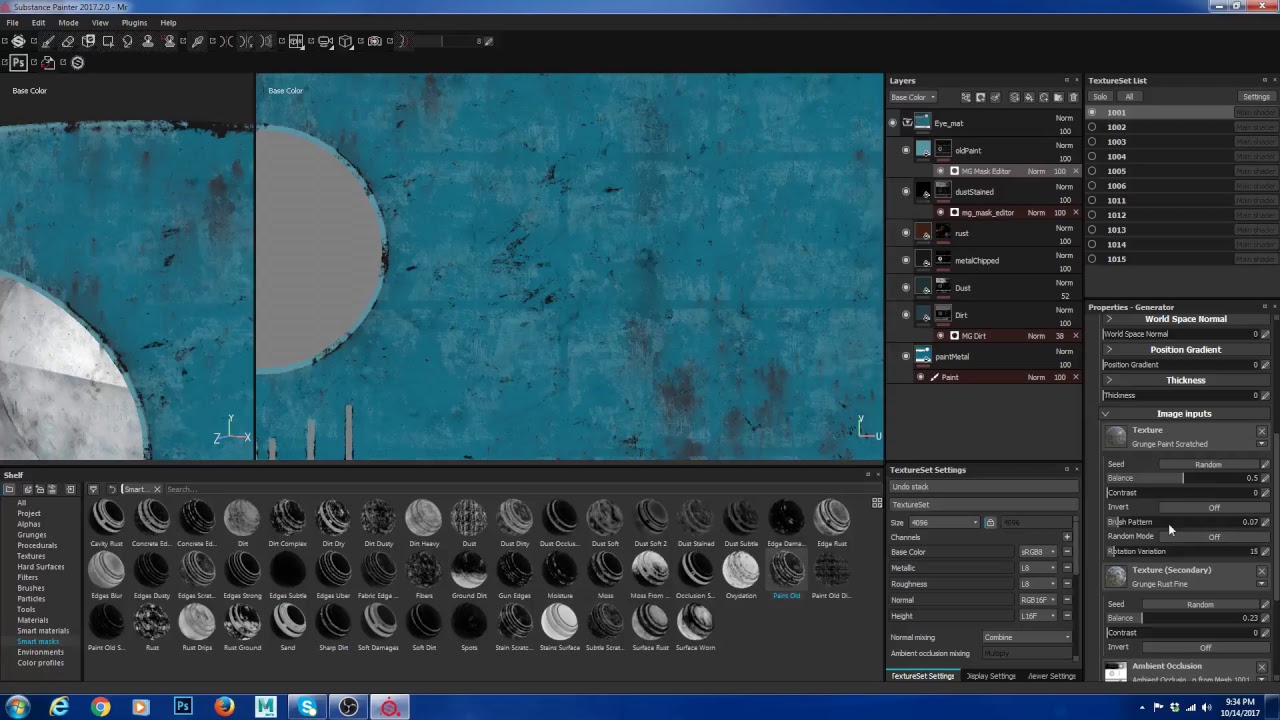The image size is (1280, 720).
Task: Select the Clone stamp tool
Action: click(x=148, y=41)
